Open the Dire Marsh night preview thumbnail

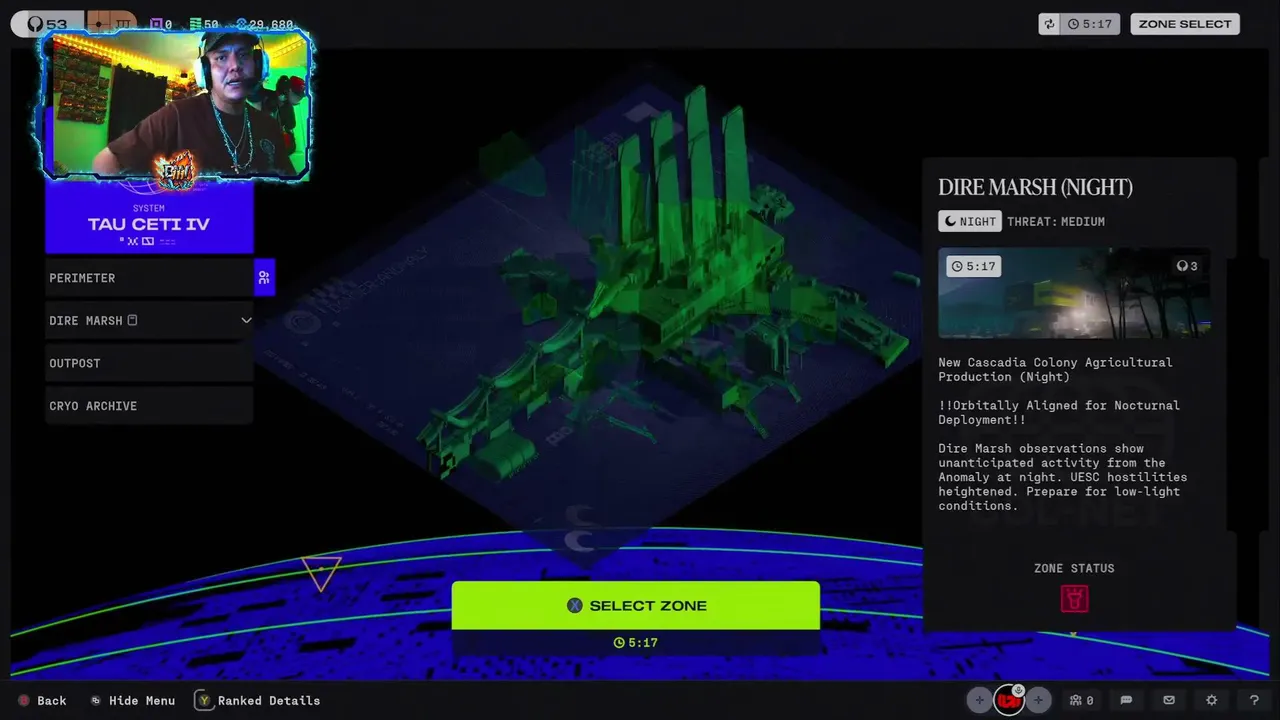pos(1074,293)
